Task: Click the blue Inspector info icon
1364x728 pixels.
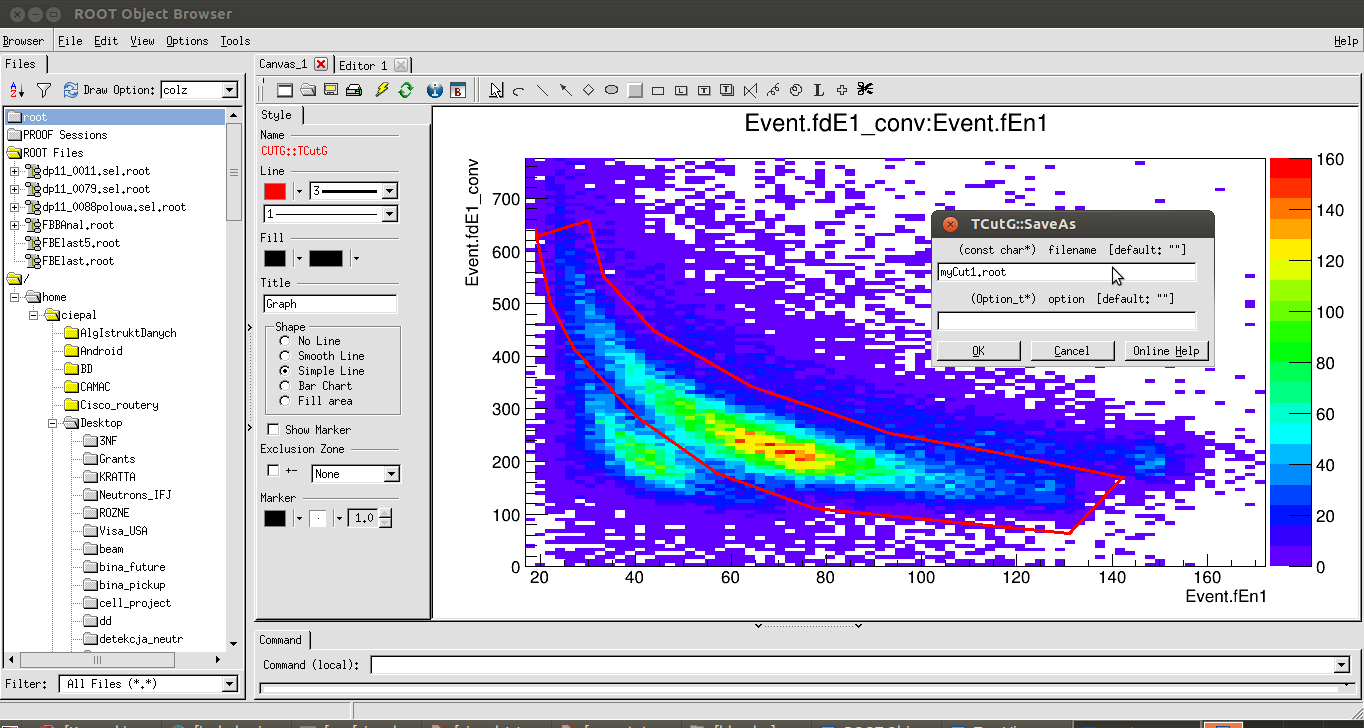Action: click(434, 90)
